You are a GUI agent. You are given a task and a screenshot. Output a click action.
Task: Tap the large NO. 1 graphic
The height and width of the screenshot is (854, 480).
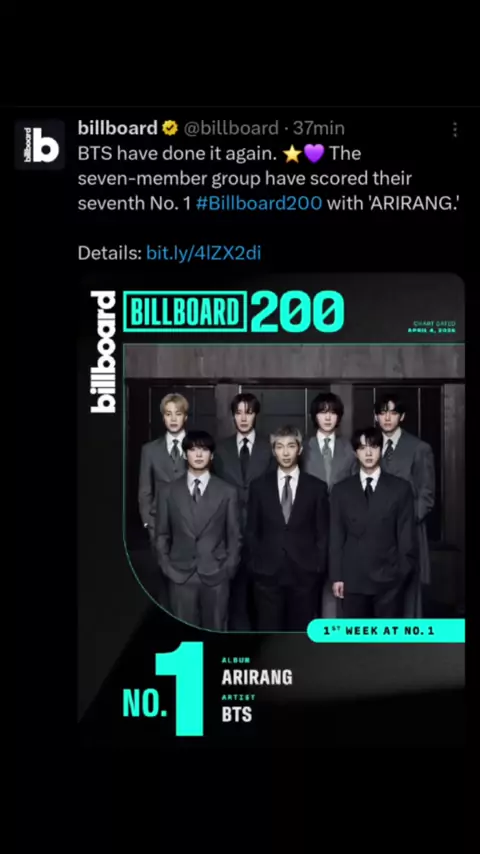click(163, 689)
